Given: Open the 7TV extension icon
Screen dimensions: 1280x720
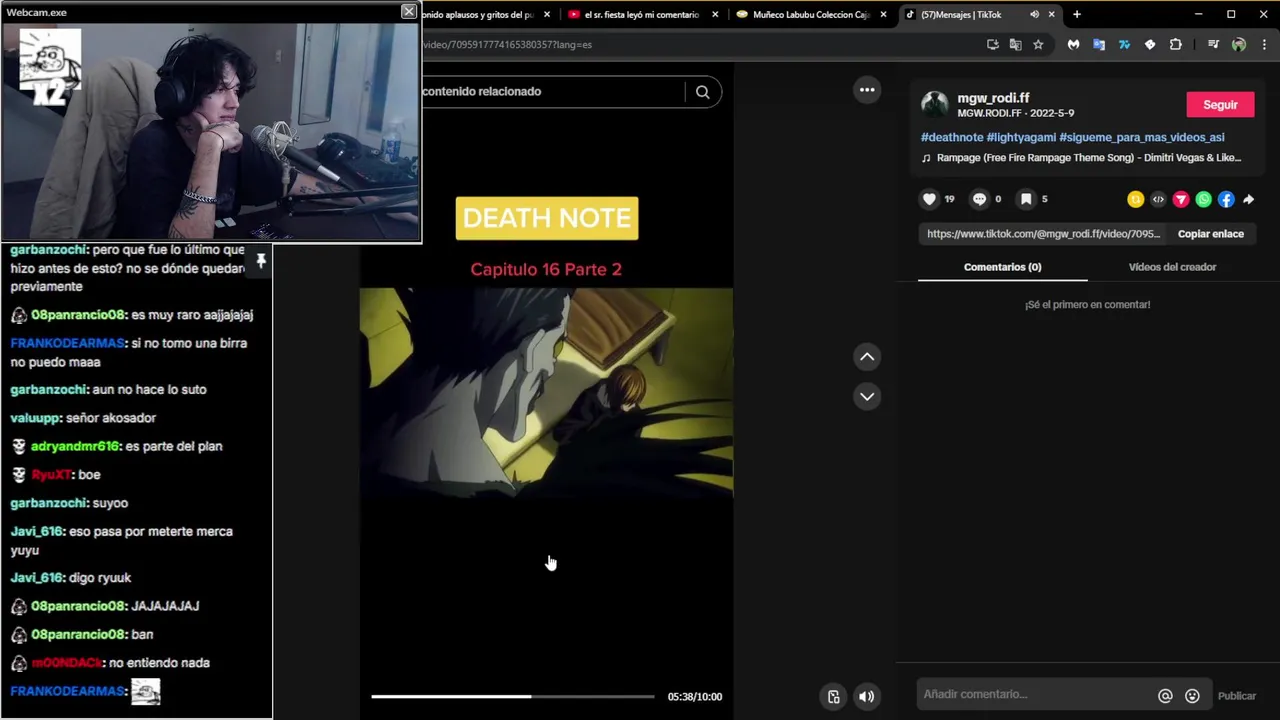Looking at the screenshot, I should pos(1124,44).
